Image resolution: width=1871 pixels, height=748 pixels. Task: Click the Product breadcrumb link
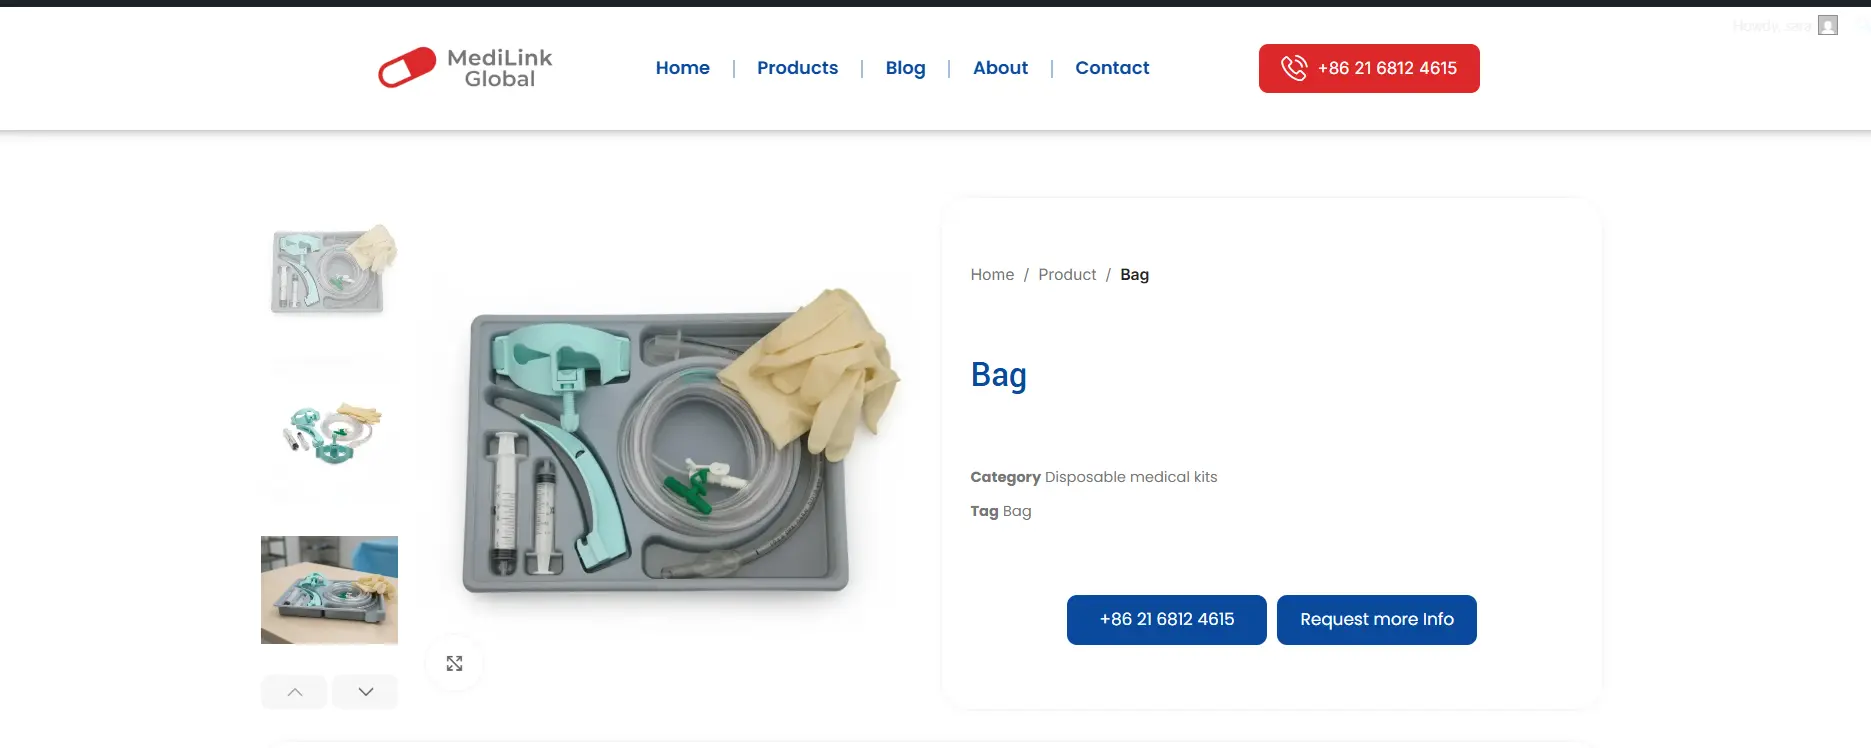pos(1067,275)
